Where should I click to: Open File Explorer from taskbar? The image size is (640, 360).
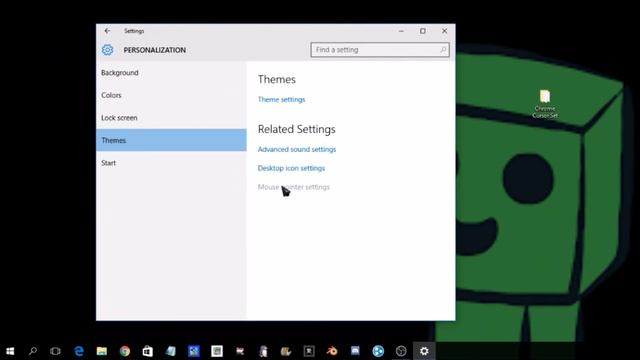pyautogui.click(x=102, y=351)
